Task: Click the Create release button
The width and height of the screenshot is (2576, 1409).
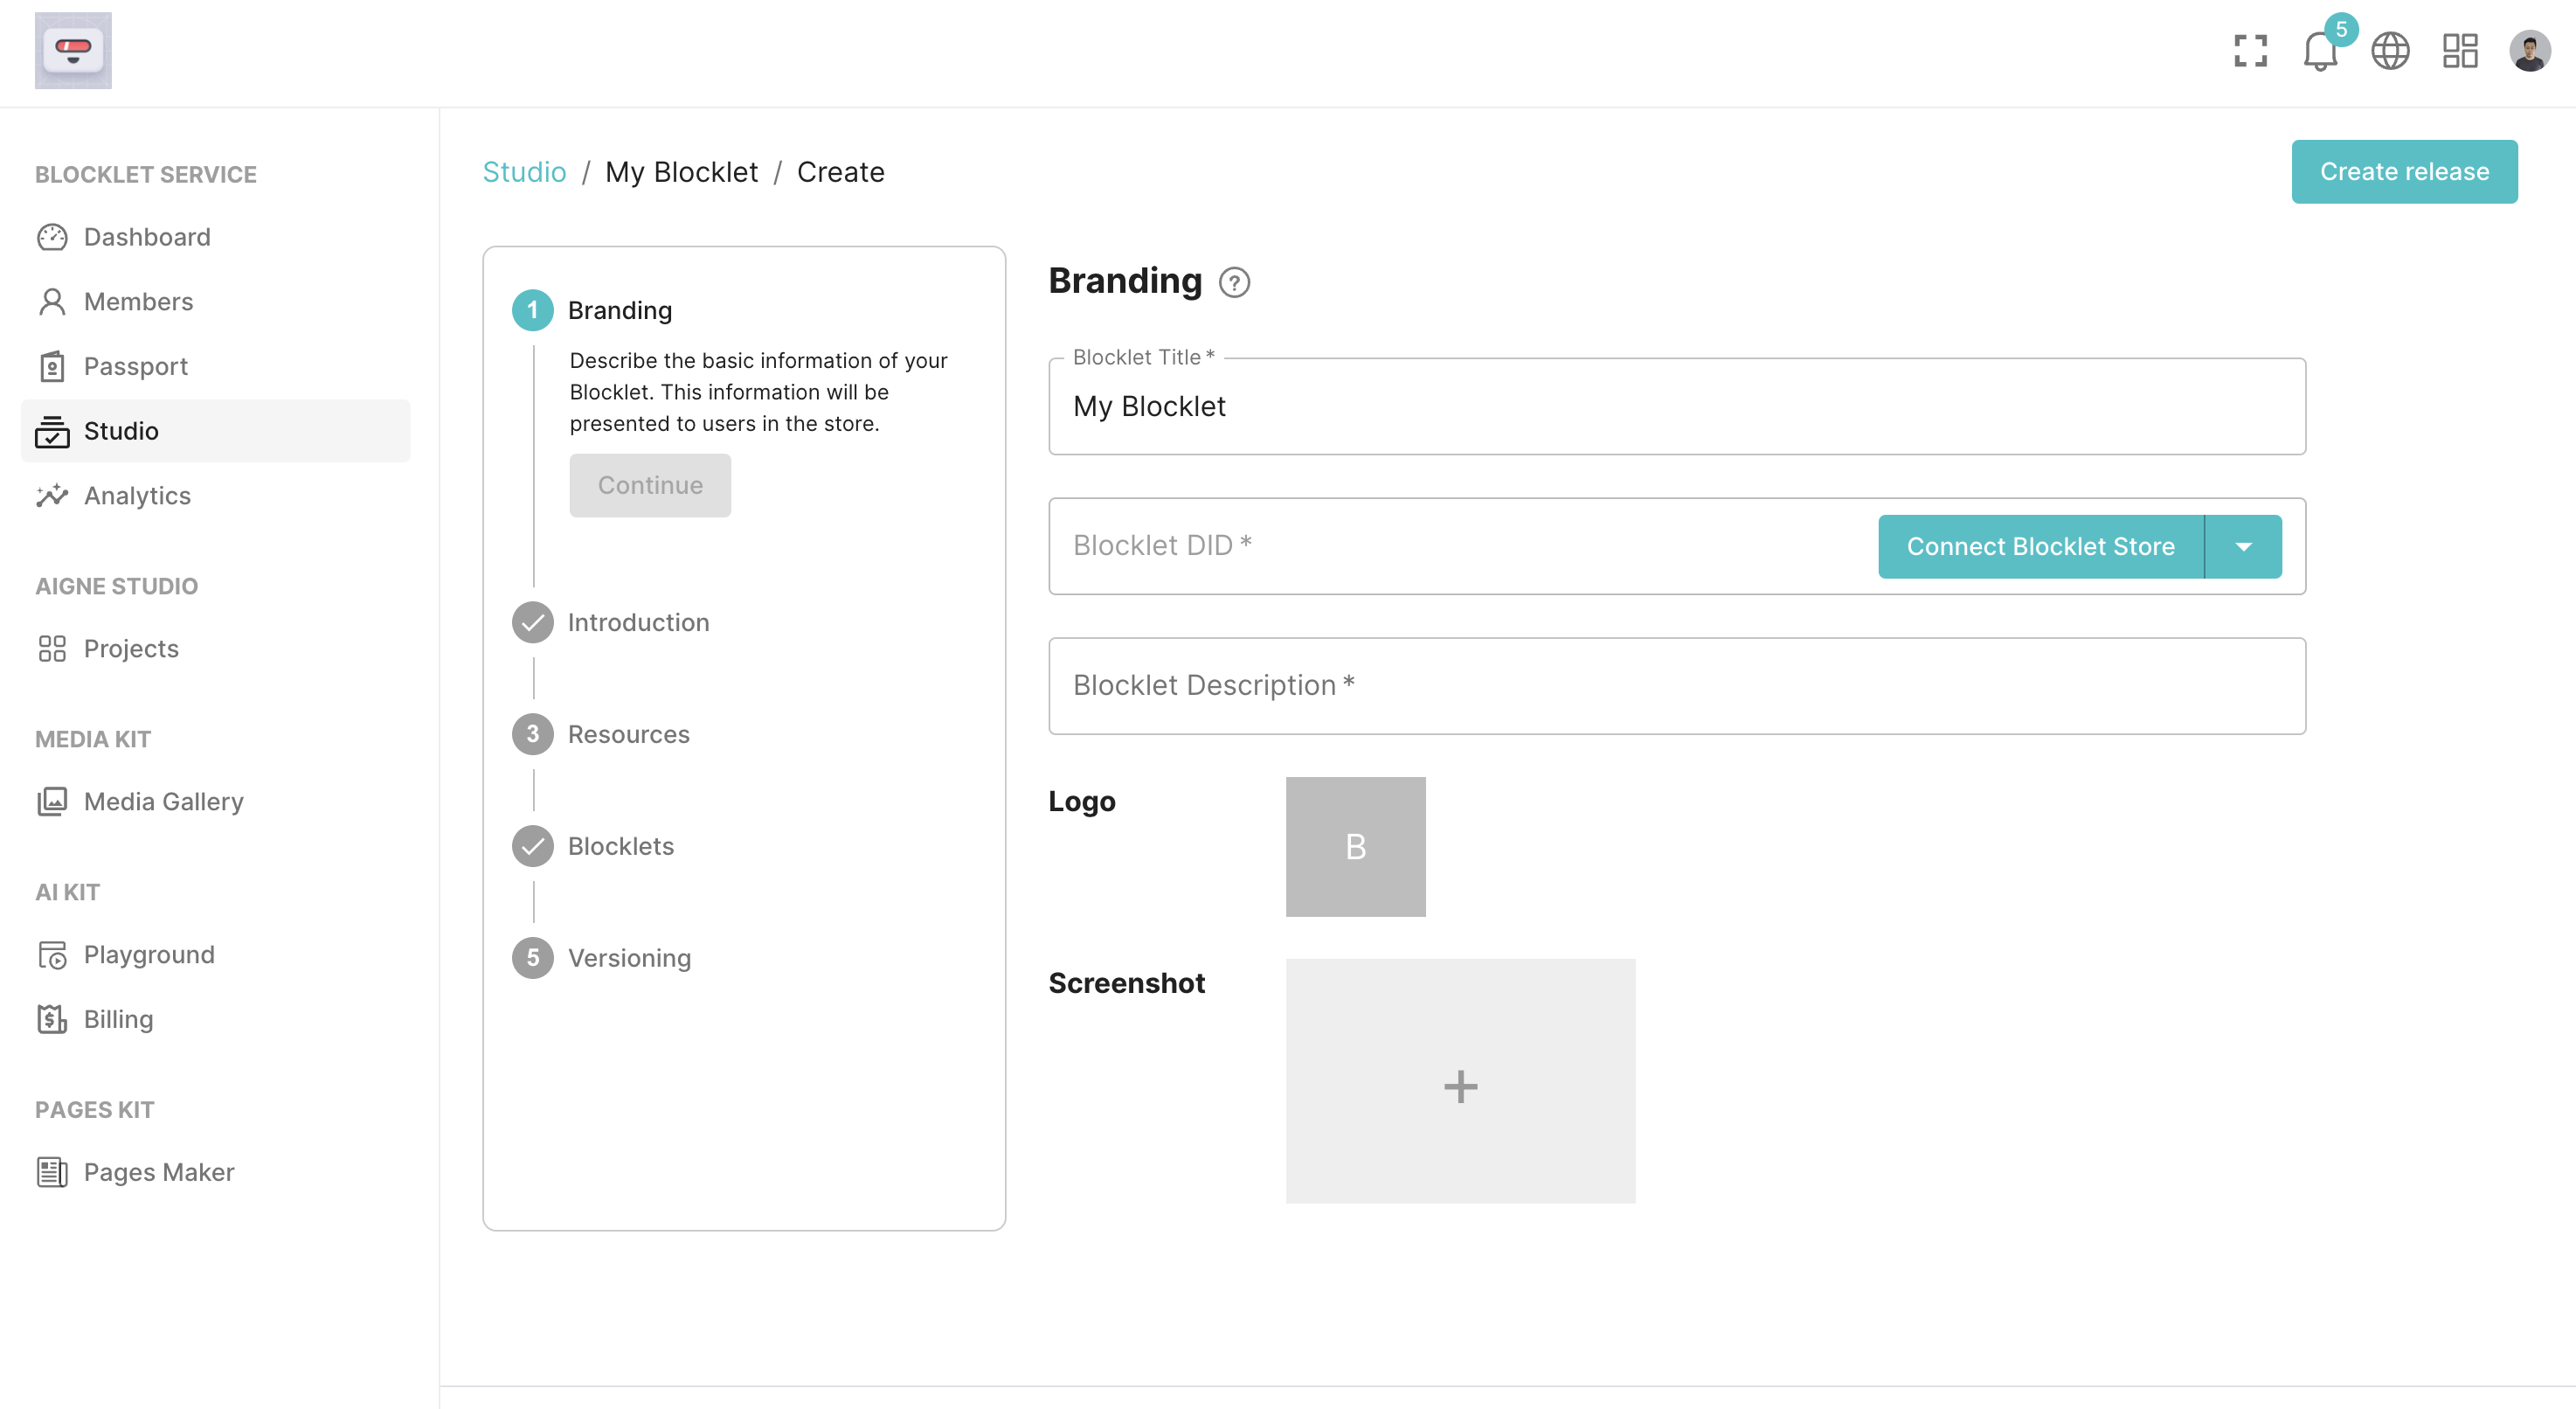Action: 2403,172
